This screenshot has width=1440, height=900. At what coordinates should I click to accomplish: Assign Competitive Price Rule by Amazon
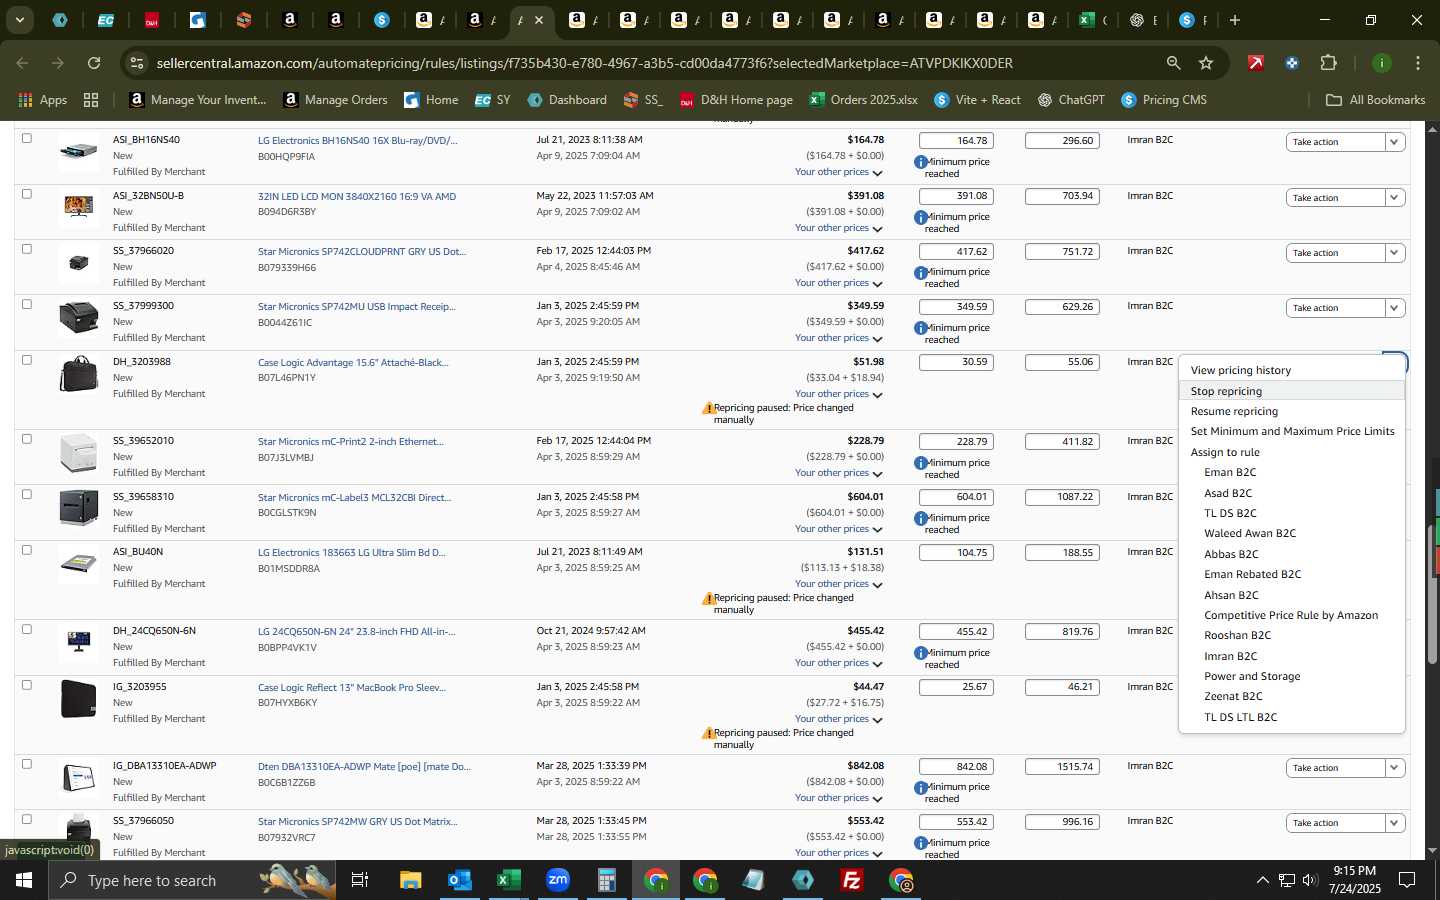pos(1291,615)
